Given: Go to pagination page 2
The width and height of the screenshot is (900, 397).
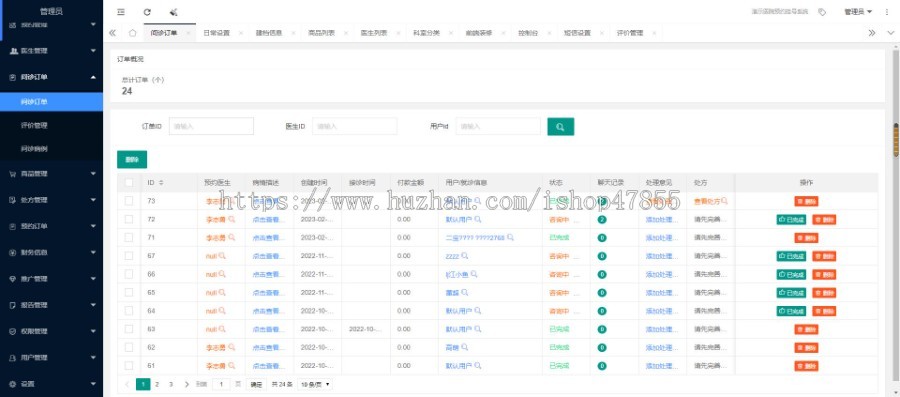Looking at the screenshot, I should (157, 384).
